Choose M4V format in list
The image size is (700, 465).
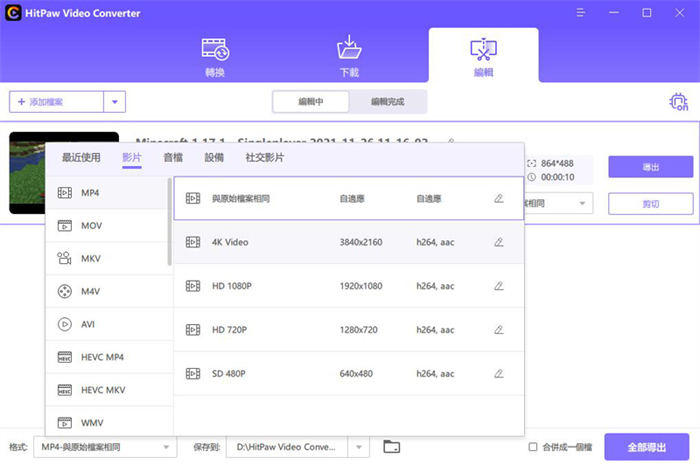[109, 291]
